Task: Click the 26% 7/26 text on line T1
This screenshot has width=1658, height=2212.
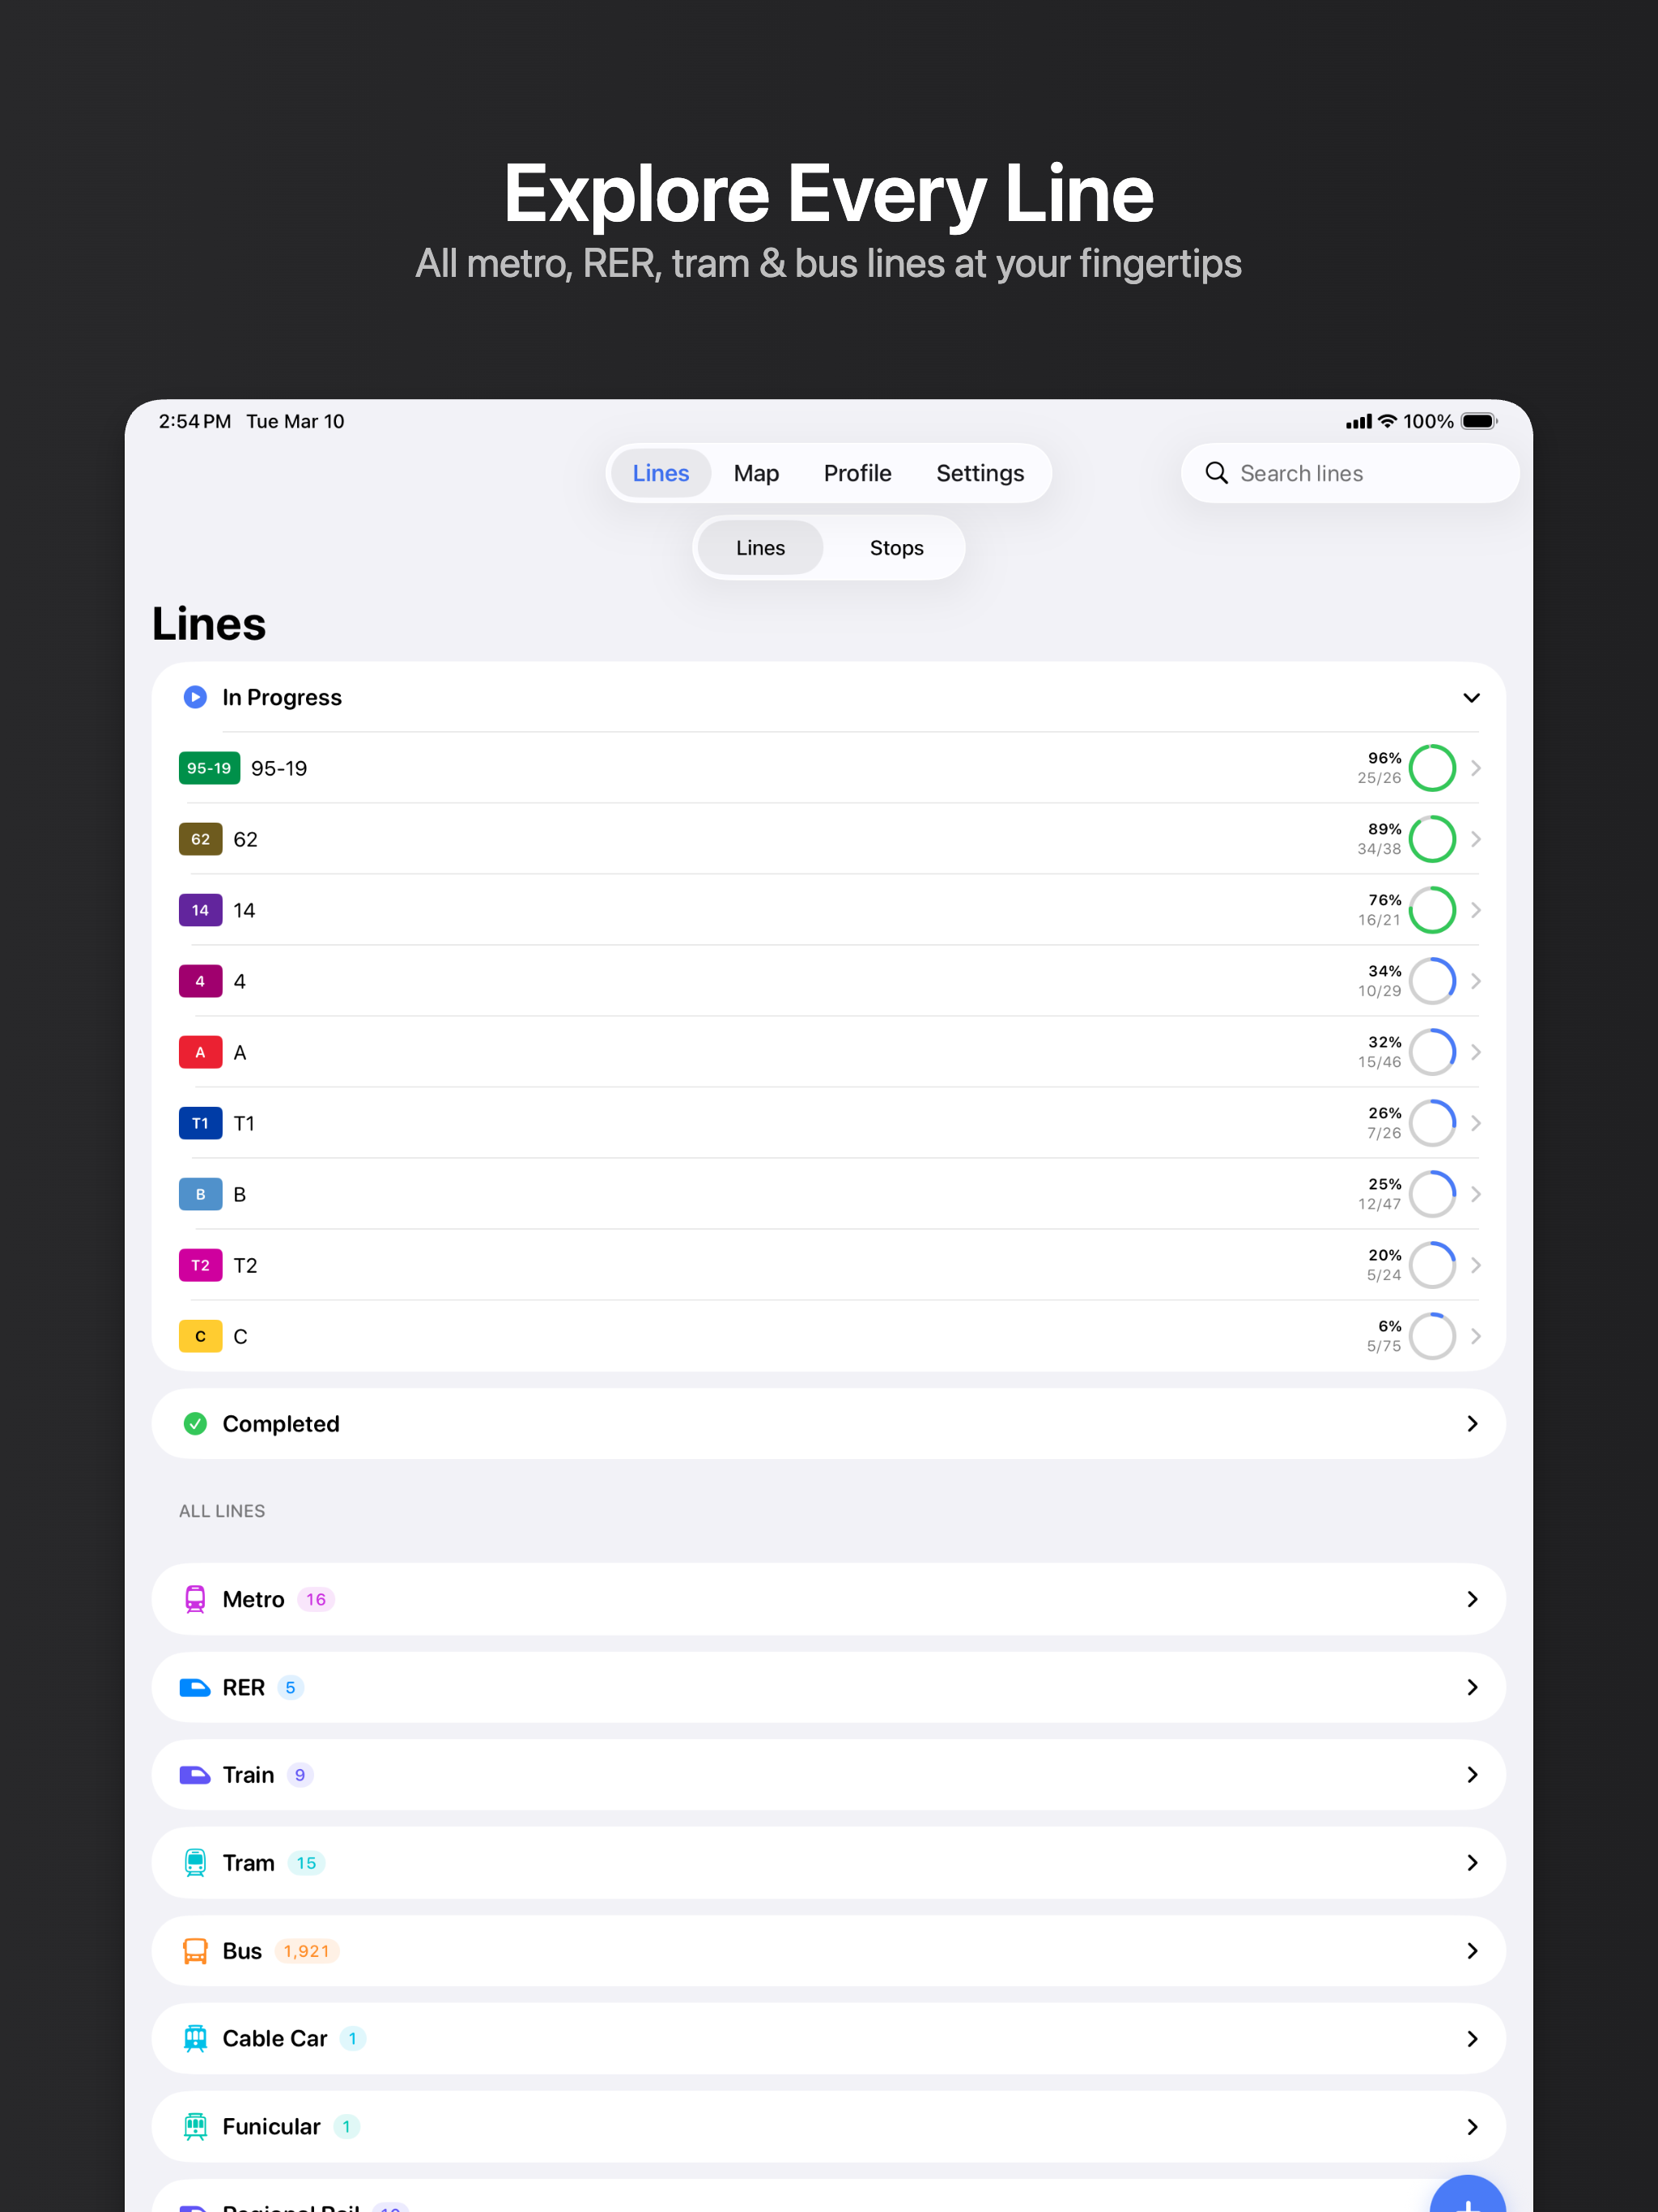Action: coord(1383,1123)
